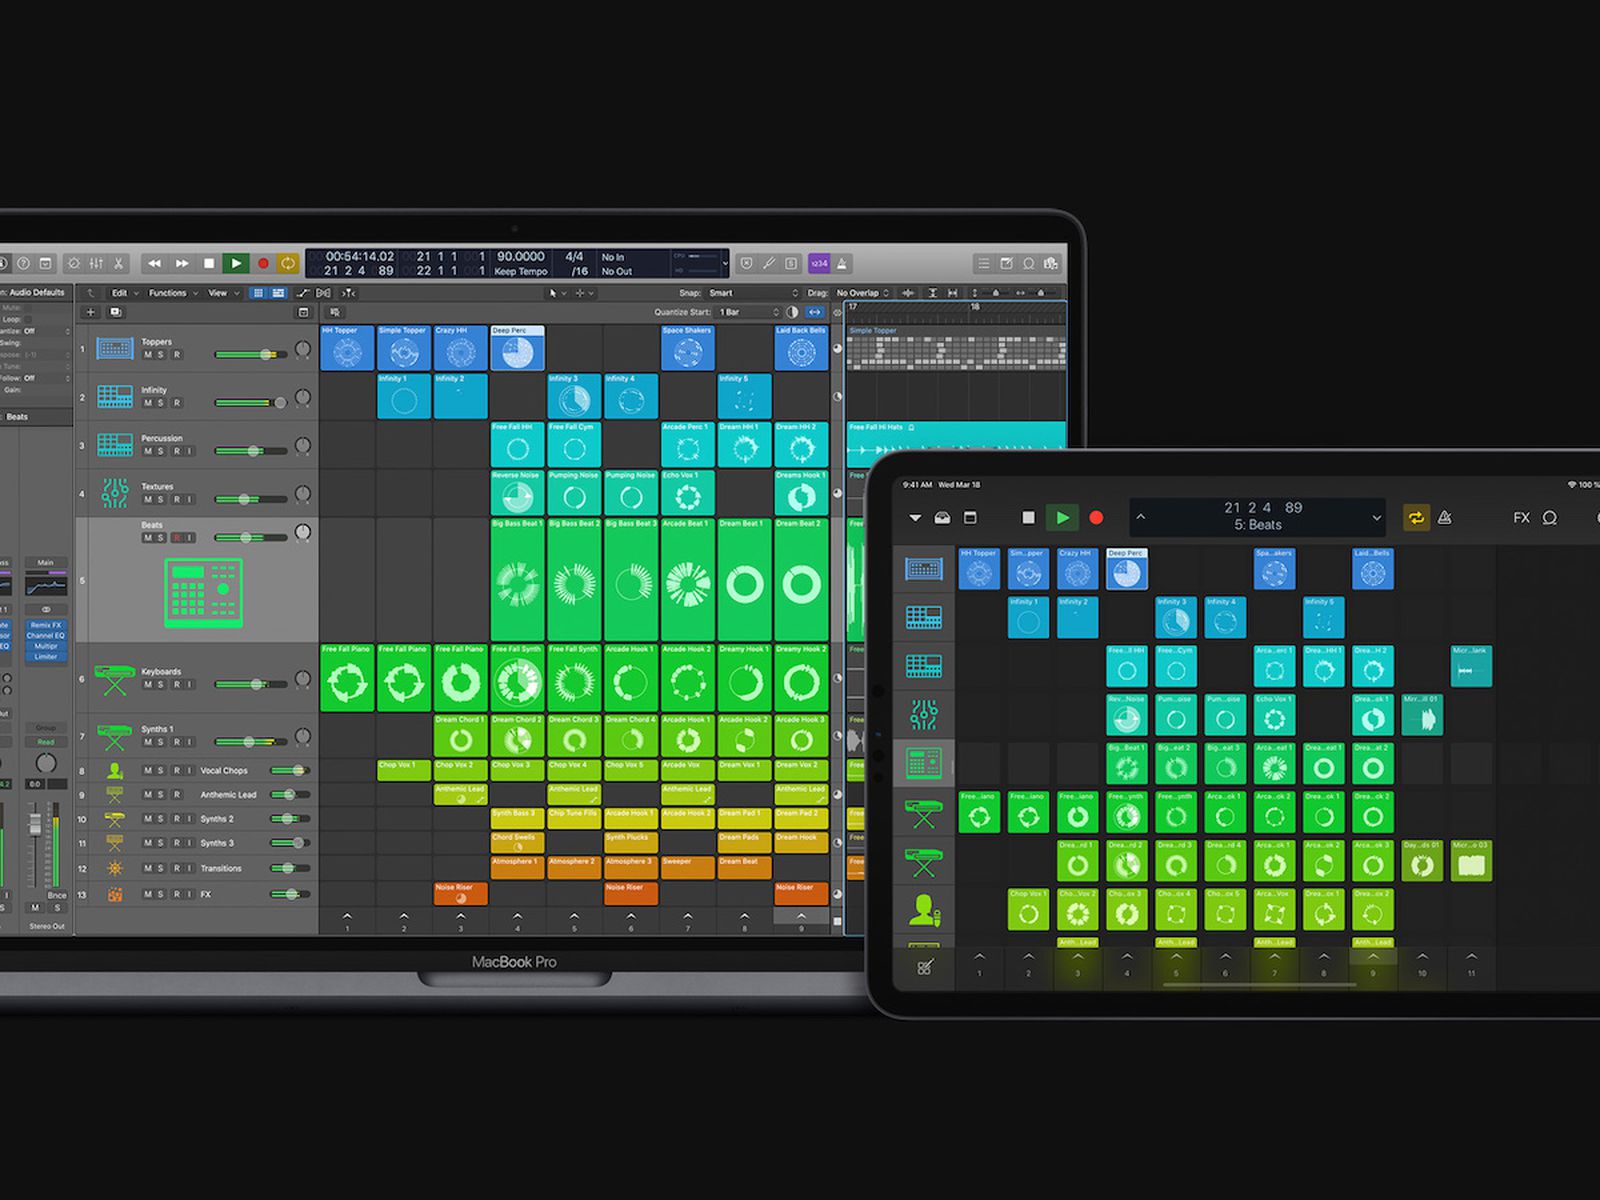Open the Snap dropdown set to Smart
1600x1200 pixels.
753,293
